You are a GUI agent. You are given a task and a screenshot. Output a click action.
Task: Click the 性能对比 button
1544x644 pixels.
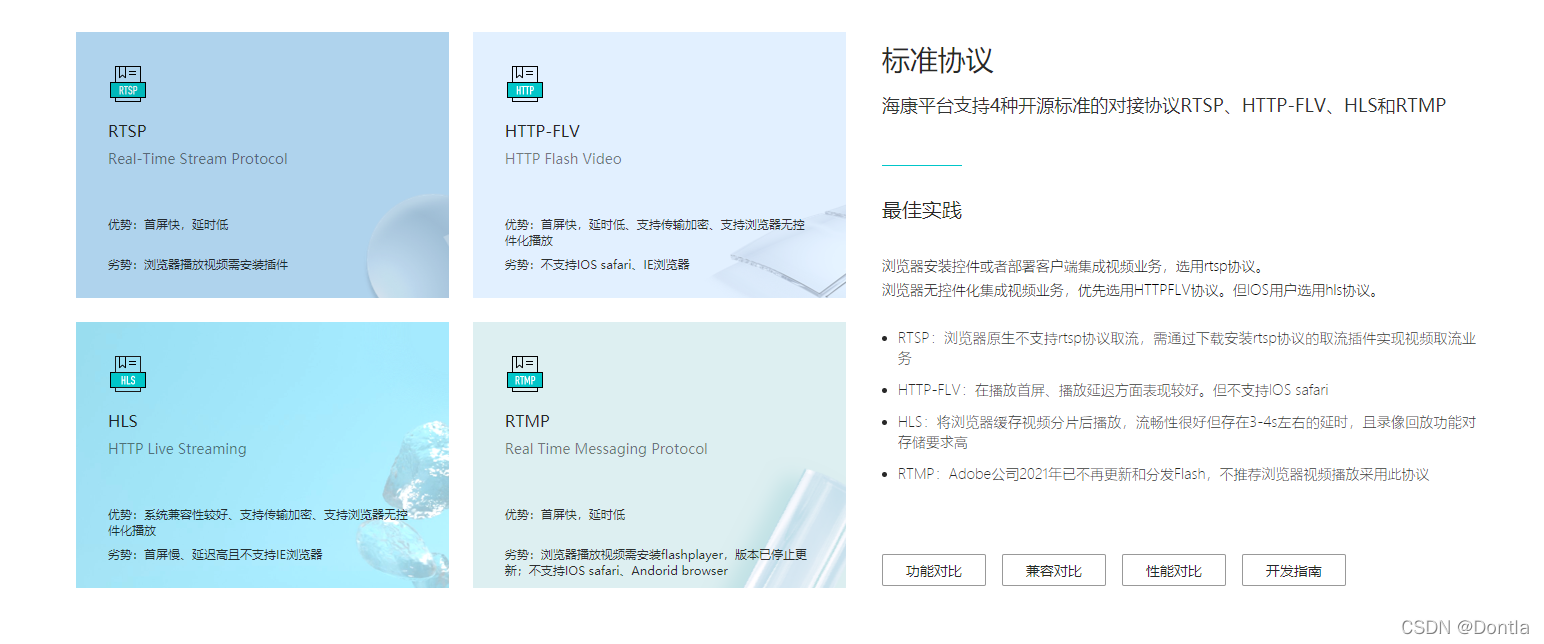pyautogui.click(x=1173, y=570)
